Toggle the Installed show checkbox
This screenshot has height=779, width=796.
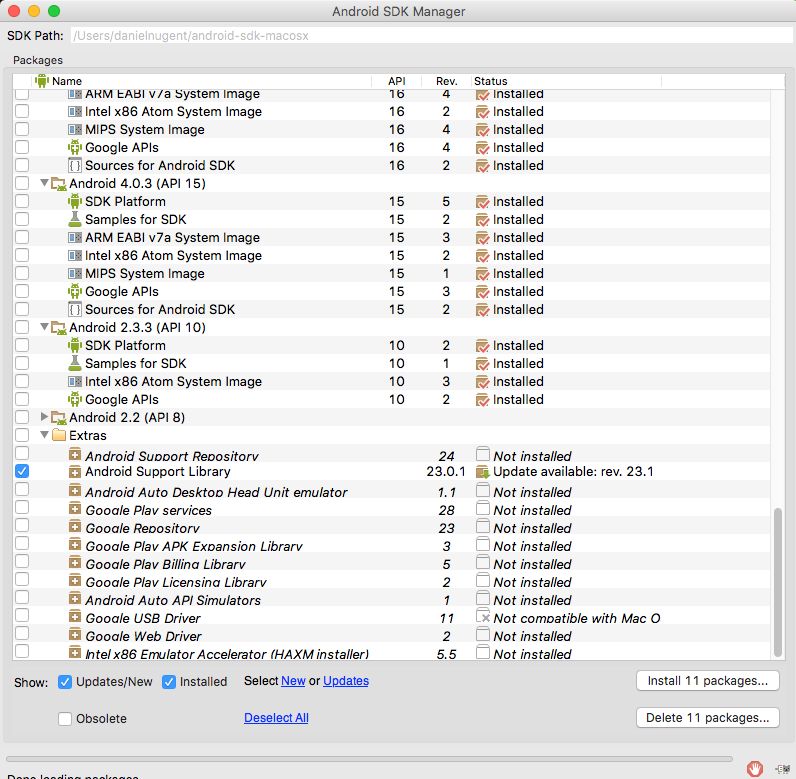(169, 682)
